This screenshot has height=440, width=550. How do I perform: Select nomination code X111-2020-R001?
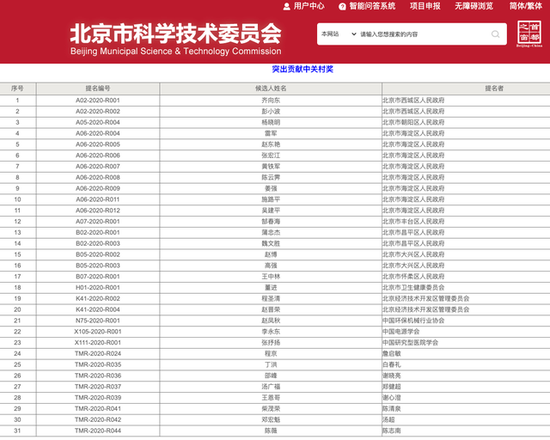(98, 342)
